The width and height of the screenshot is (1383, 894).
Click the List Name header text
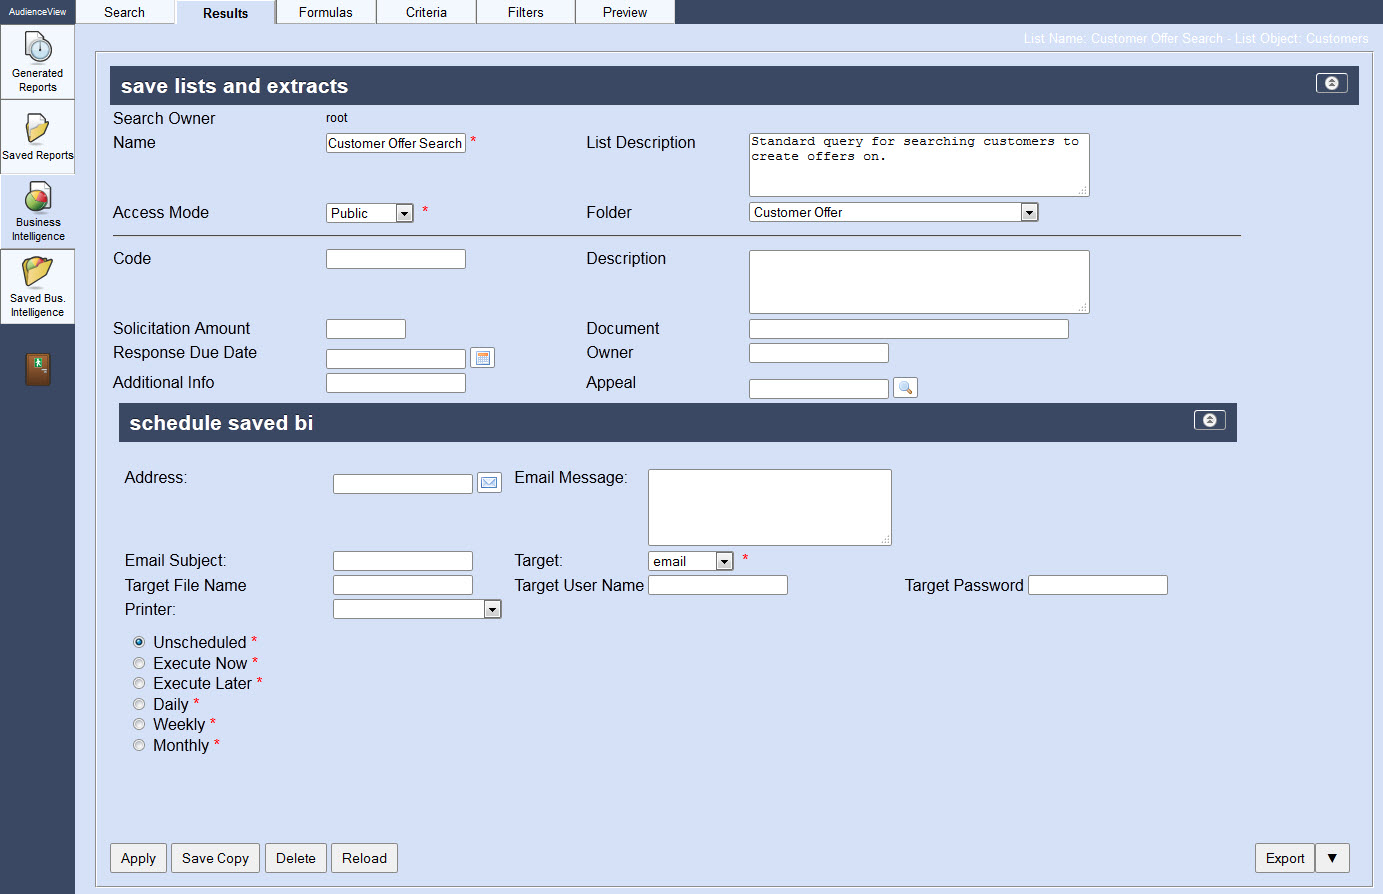(x=1196, y=39)
